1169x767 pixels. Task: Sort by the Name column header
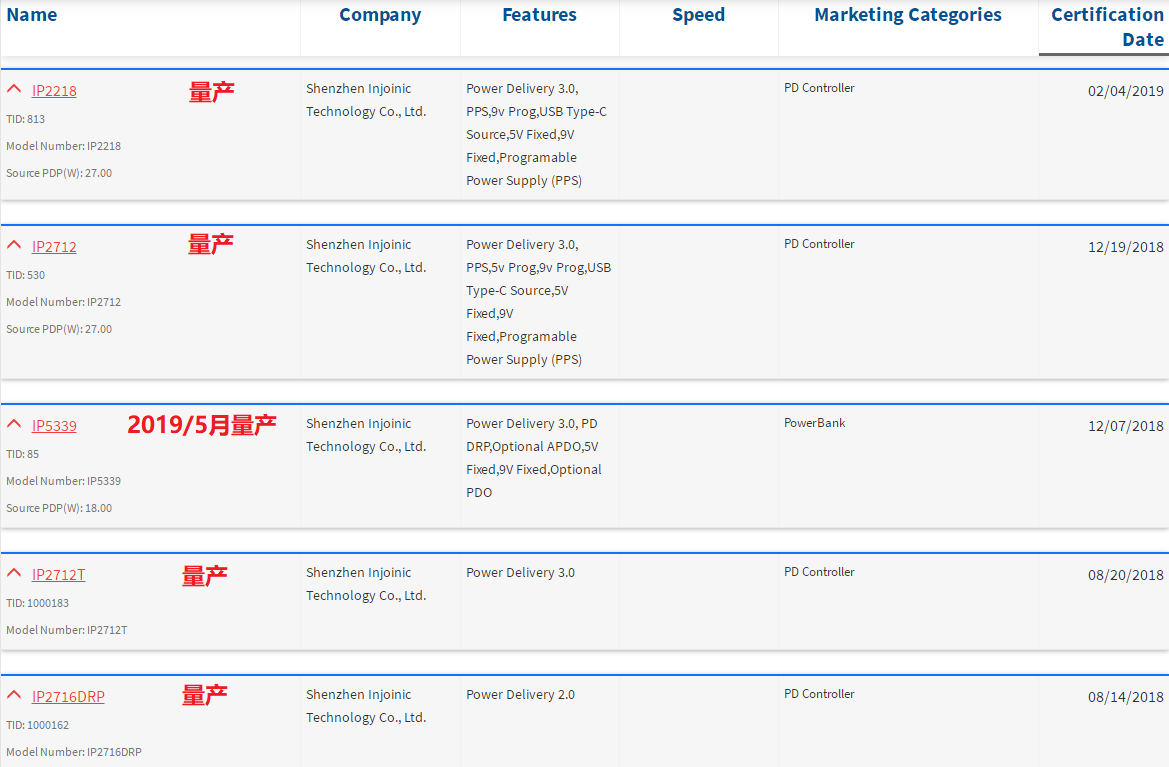coord(32,15)
